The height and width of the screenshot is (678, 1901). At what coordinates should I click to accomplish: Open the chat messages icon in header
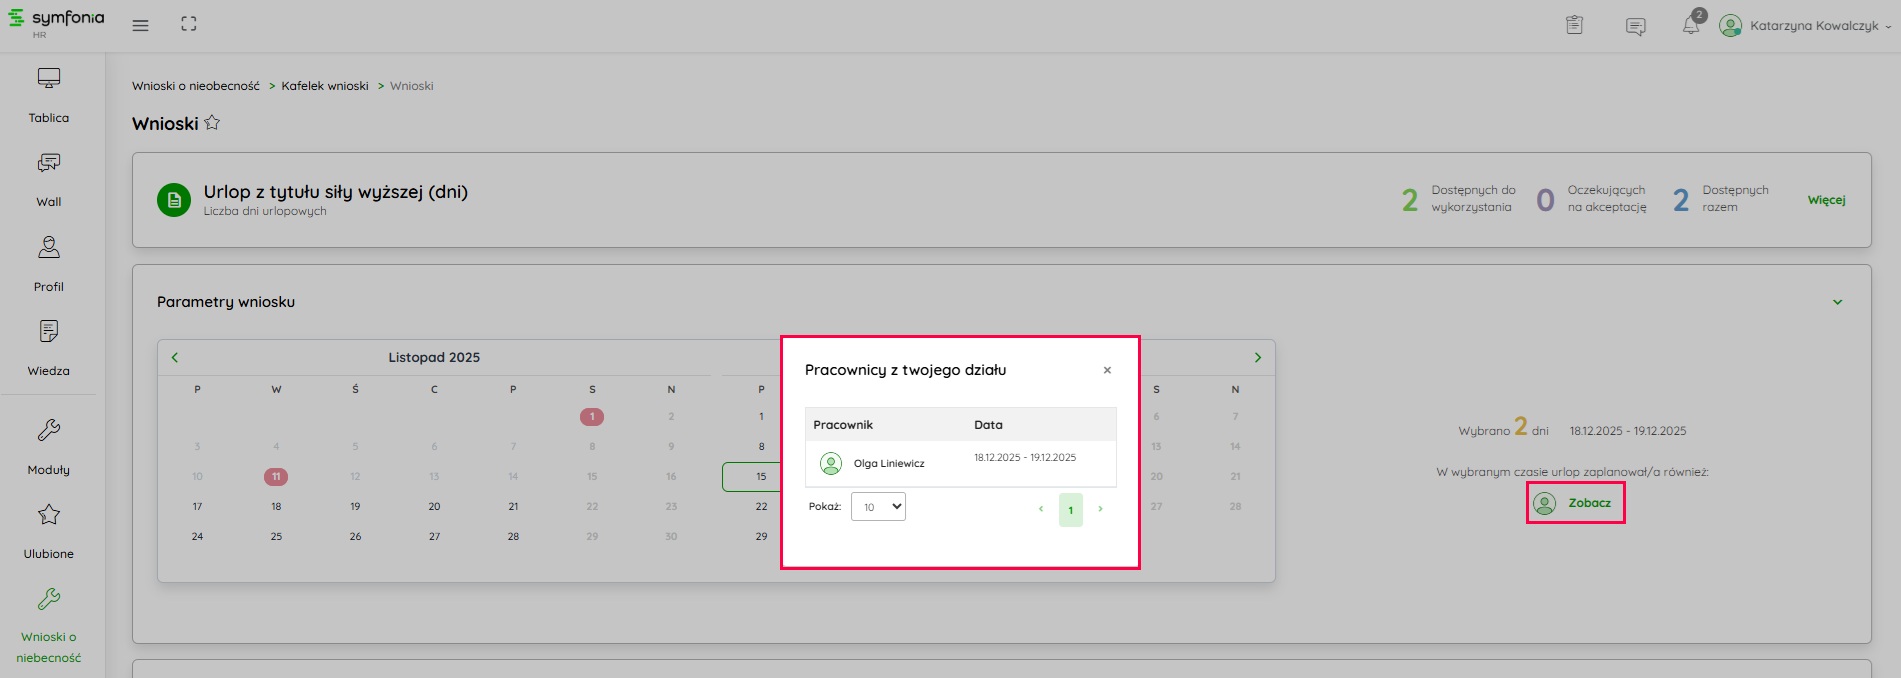click(1635, 26)
